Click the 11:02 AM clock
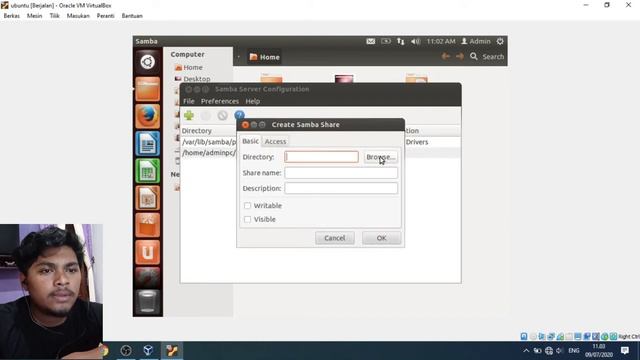Viewport: 640px width, 360px height. point(441,41)
